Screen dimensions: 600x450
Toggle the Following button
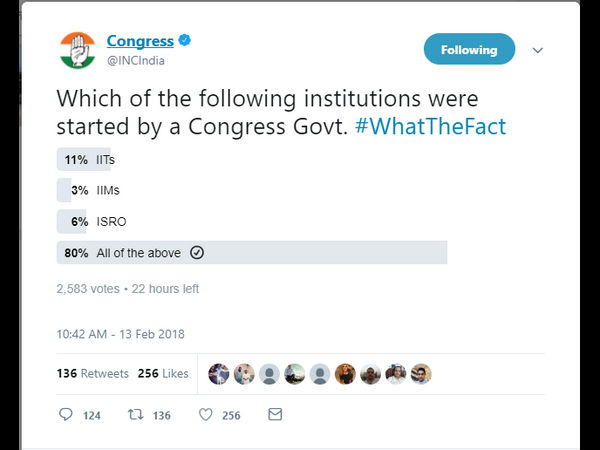469,50
